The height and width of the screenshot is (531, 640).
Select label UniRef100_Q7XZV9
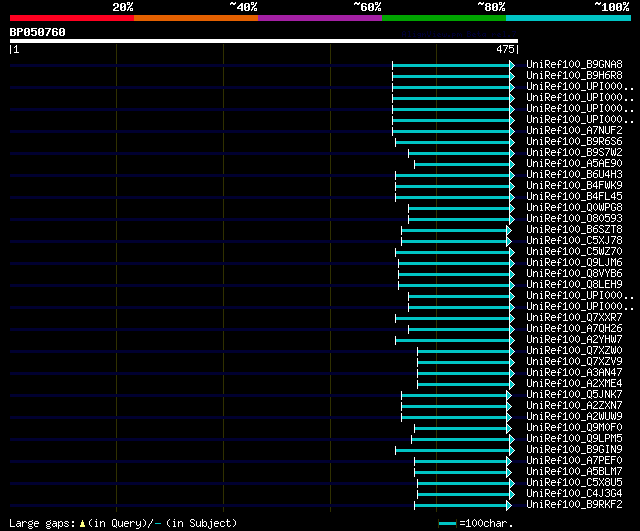point(574,362)
